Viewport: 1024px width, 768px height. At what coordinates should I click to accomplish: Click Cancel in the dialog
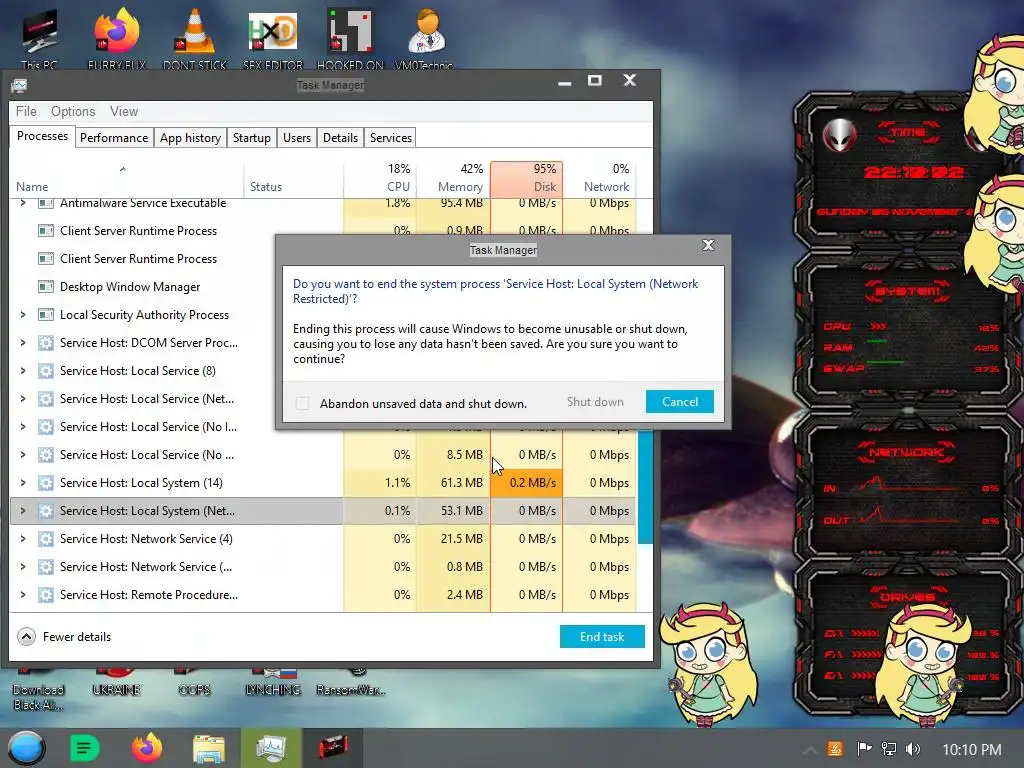(x=680, y=402)
